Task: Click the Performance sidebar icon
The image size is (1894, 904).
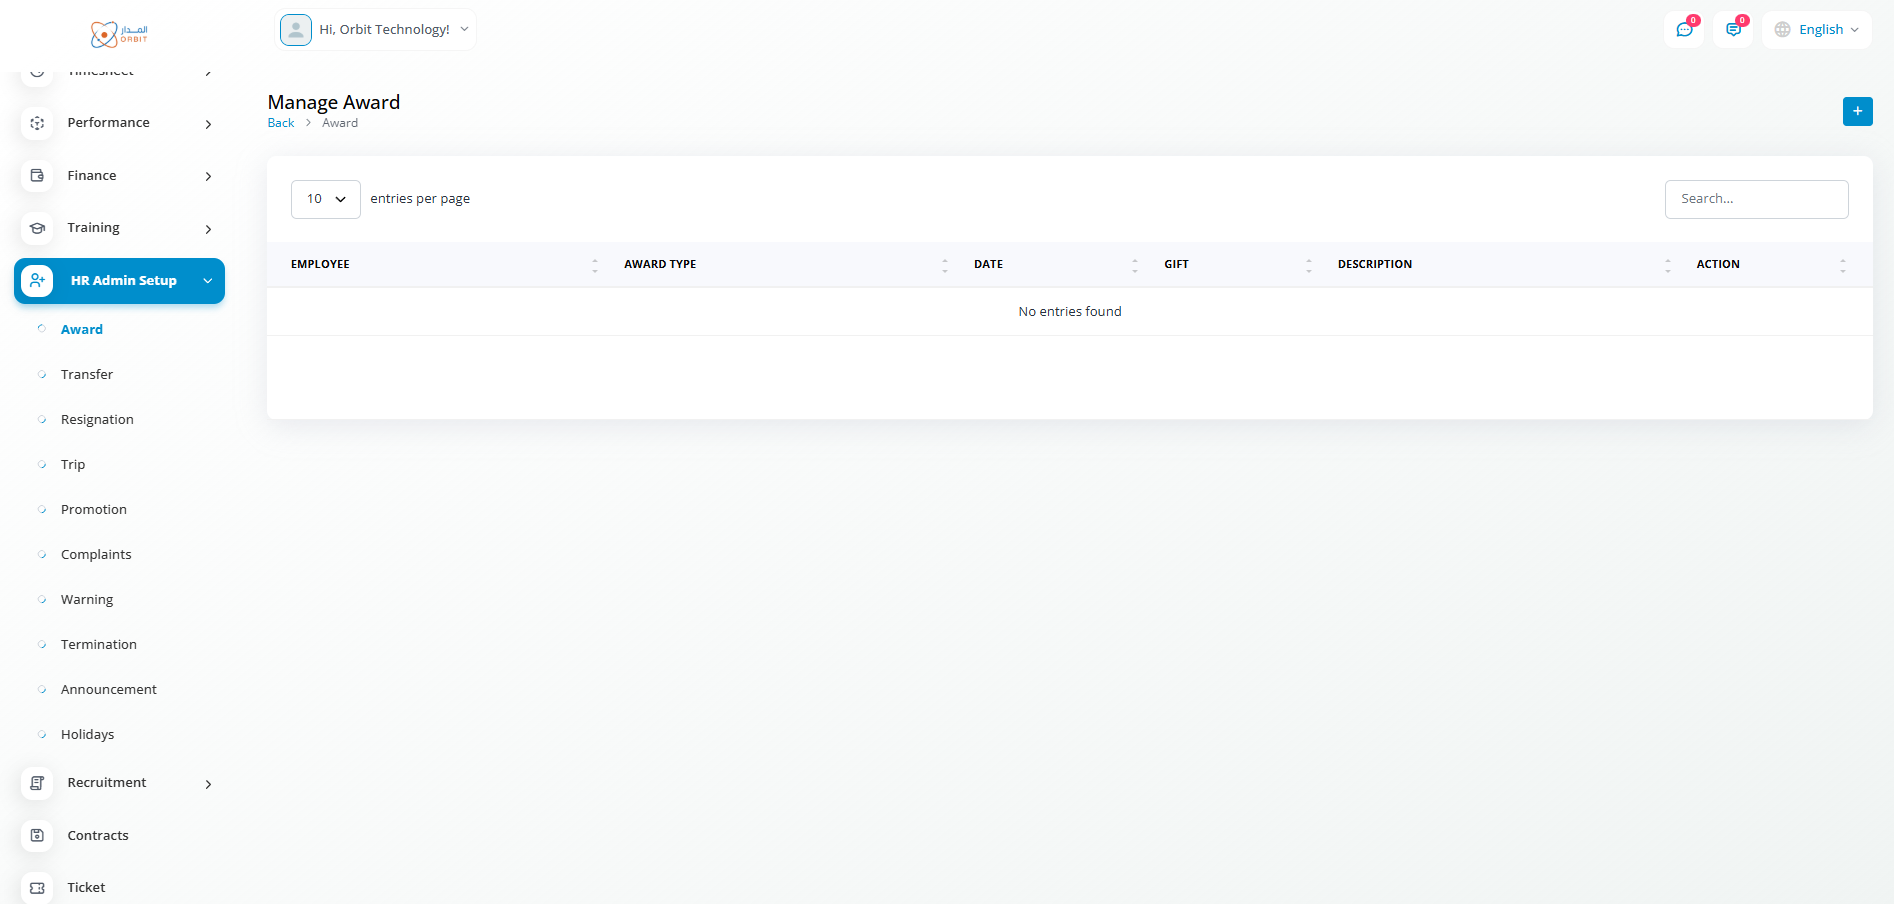Action: click(37, 123)
